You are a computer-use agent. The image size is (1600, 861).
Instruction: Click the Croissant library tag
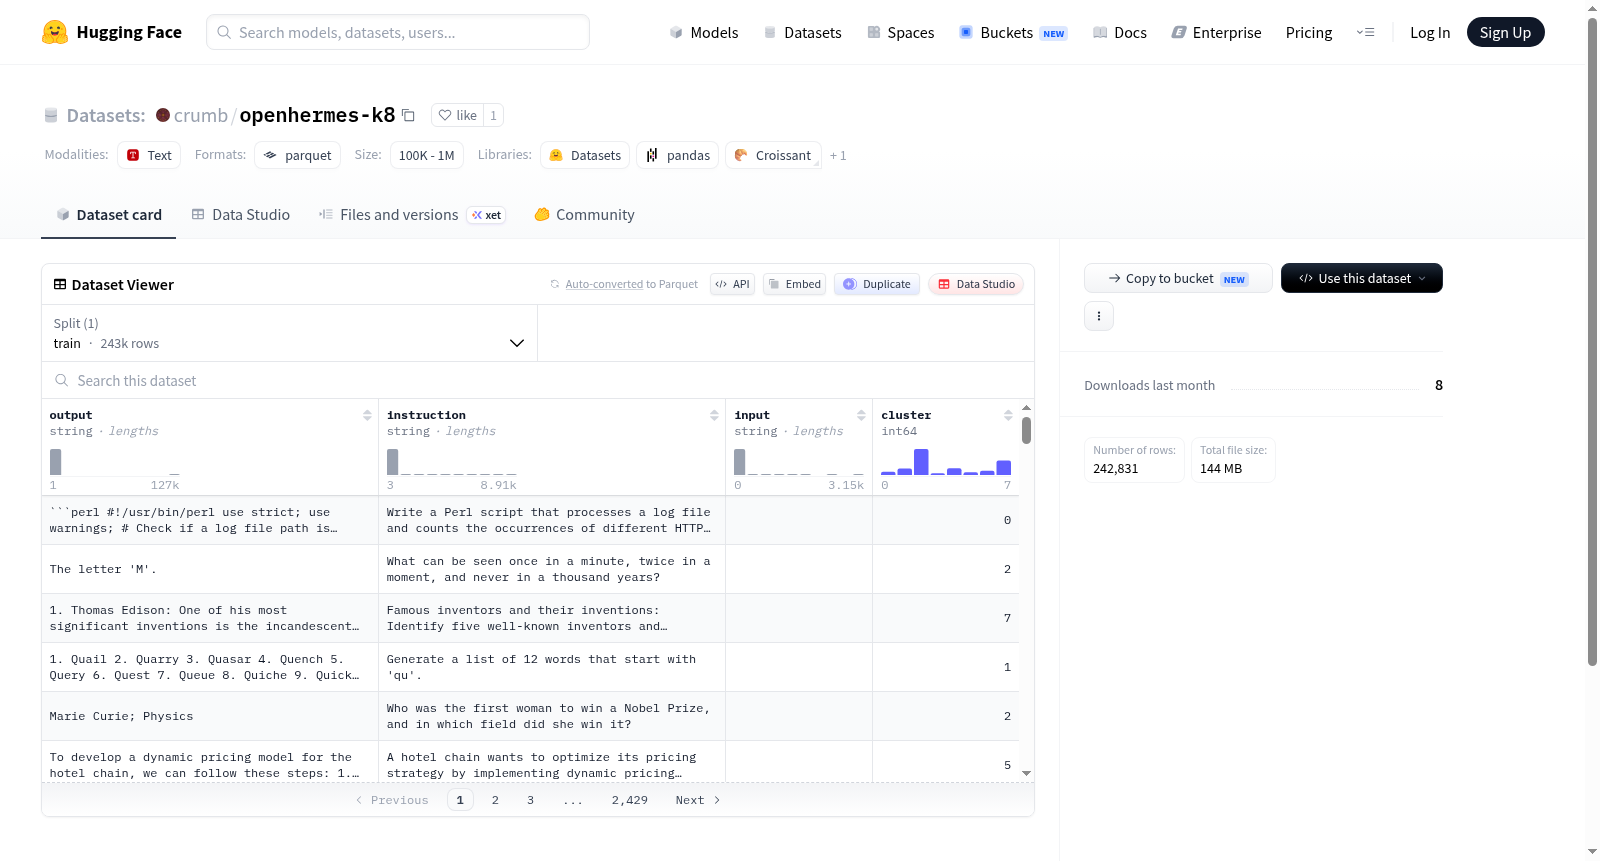click(773, 155)
